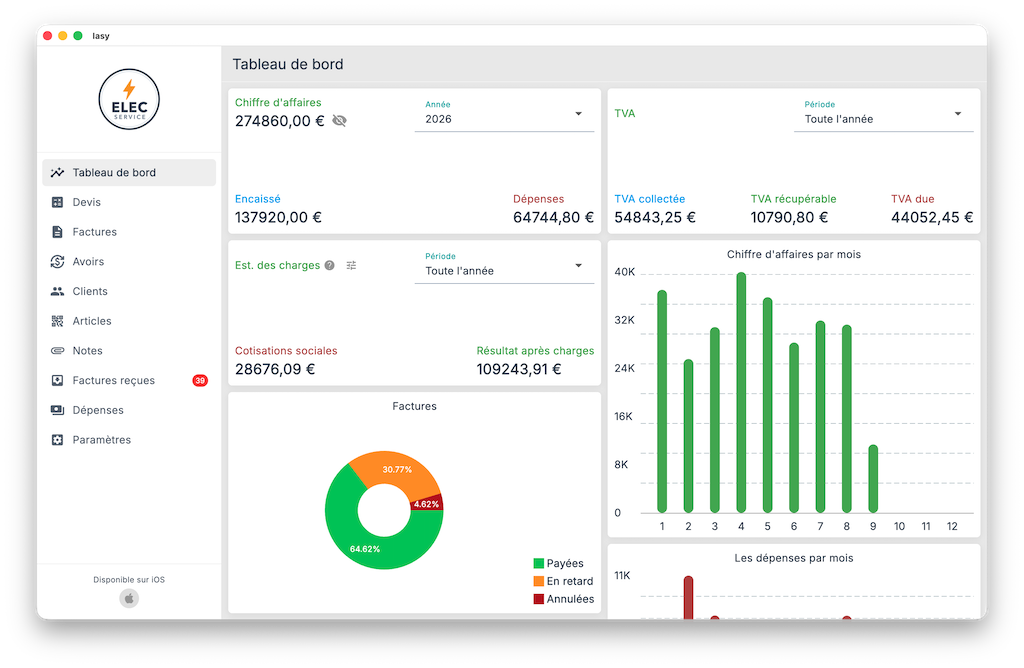Click the Cotisations sociales value 28676,09 €
1024x668 pixels.
pyautogui.click(x=275, y=370)
